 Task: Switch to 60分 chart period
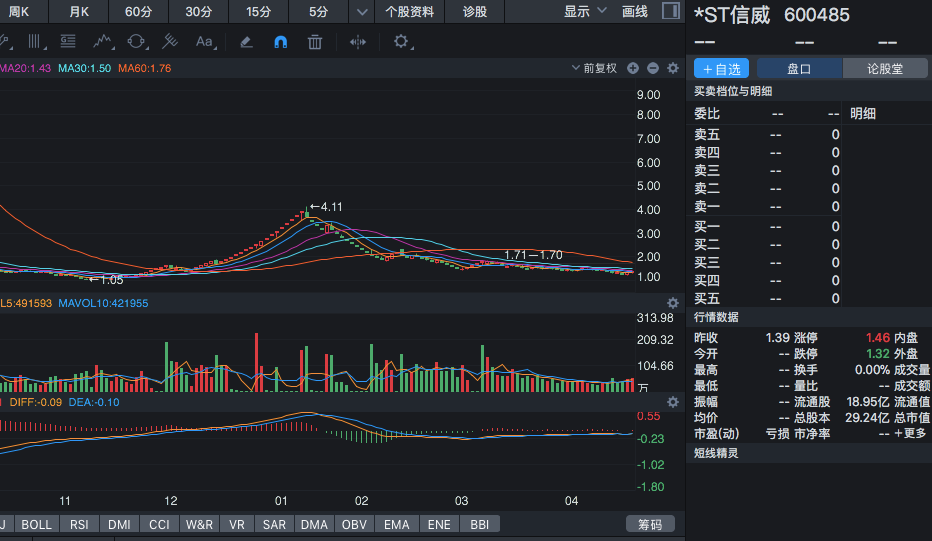click(138, 11)
